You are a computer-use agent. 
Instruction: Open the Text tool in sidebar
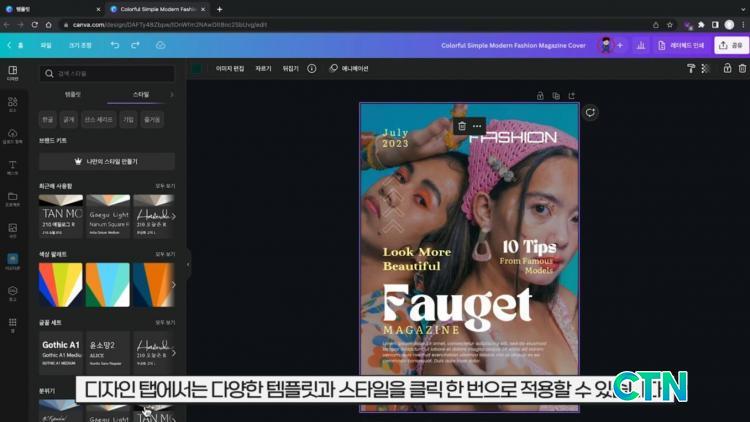[x=12, y=165]
